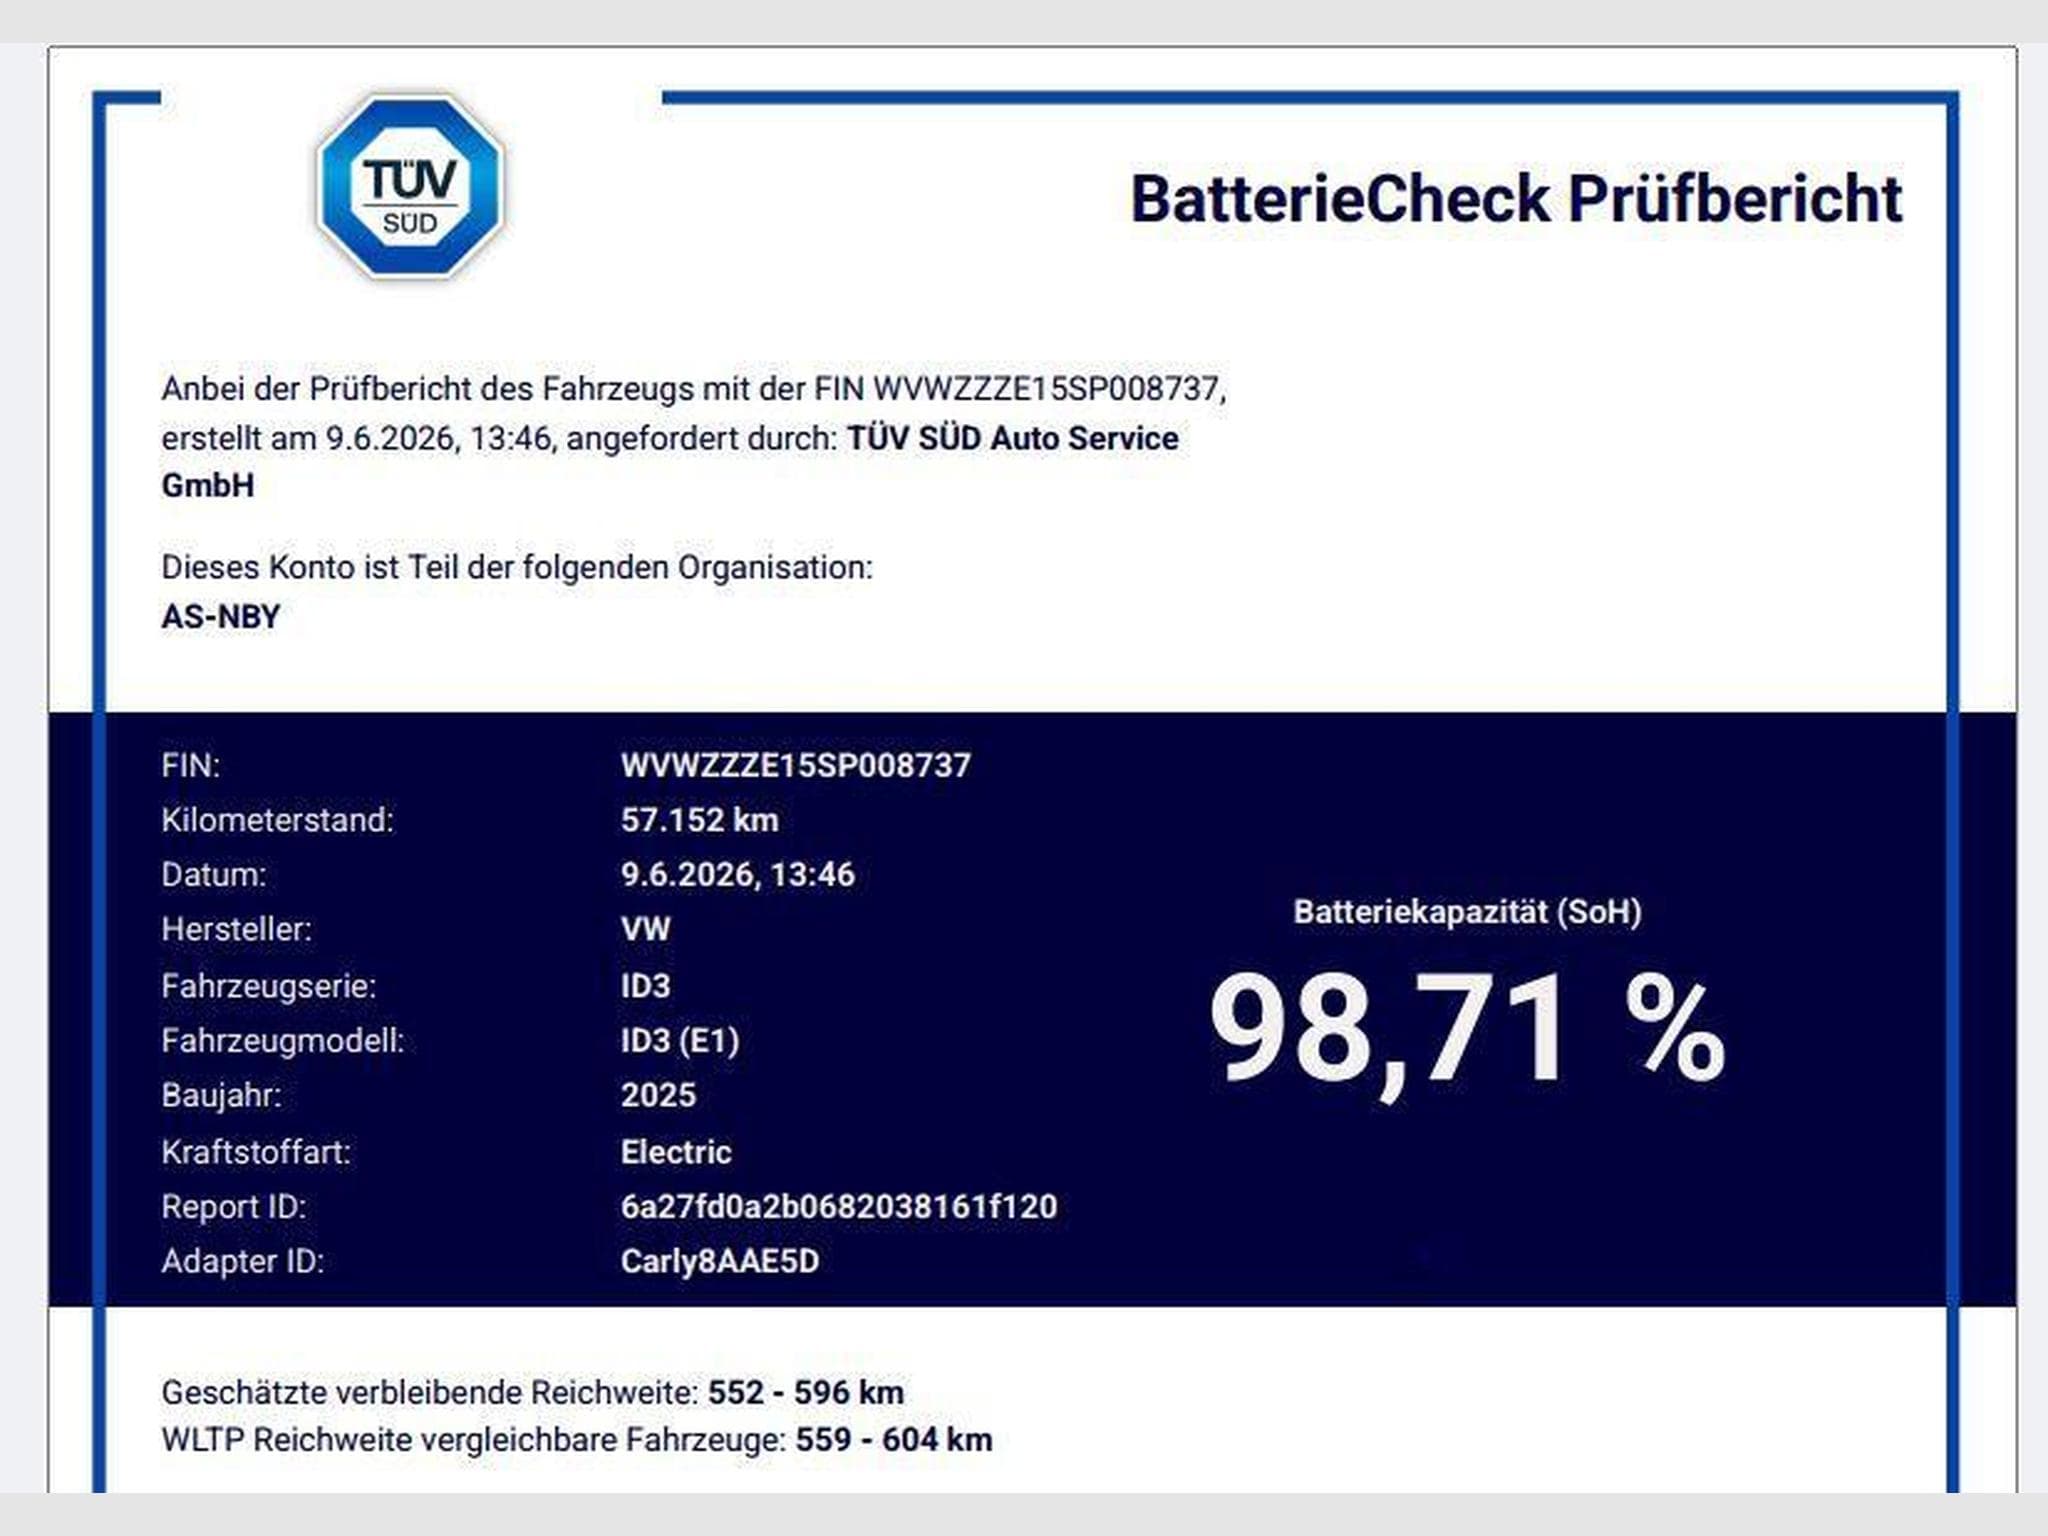Viewport: 2048px width, 1536px height.
Task: Select 'TÜV SÜD Auto Service' requester name
Action: pyautogui.click(x=1012, y=438)
